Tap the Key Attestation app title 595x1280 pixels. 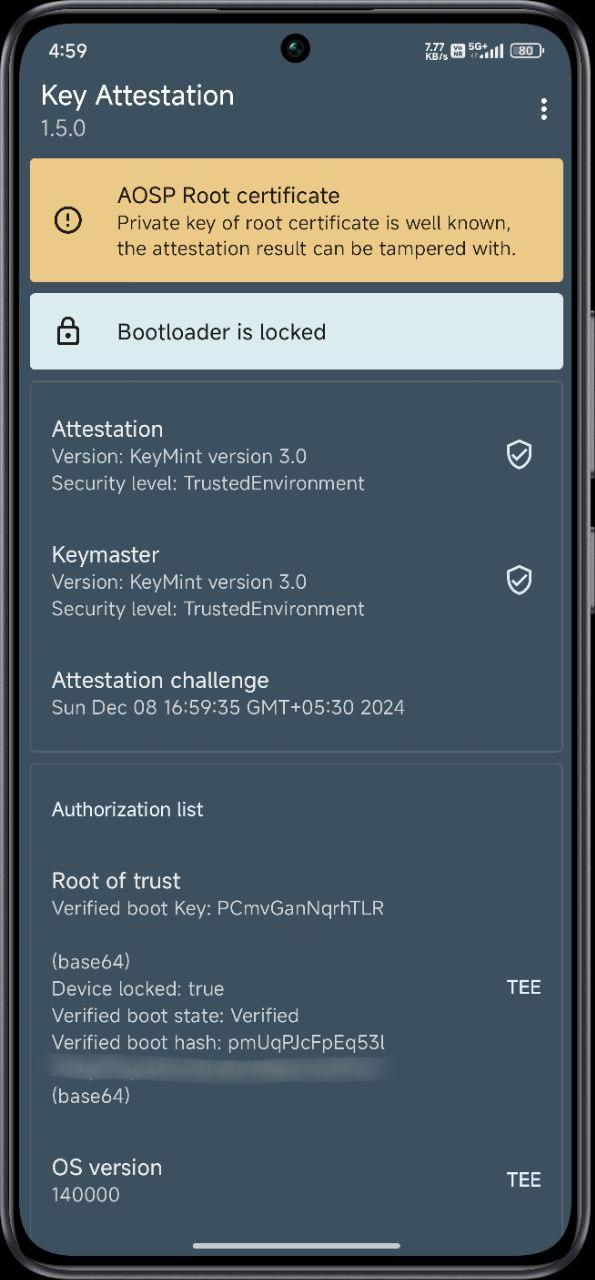tap(137, 96)
